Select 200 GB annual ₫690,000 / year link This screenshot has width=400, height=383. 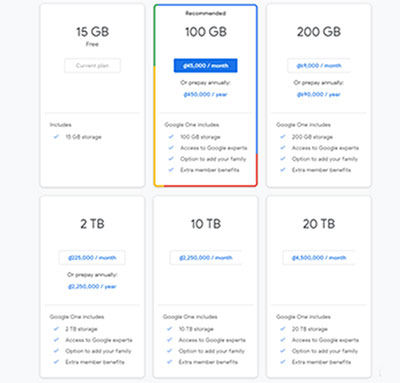[319, 95]
